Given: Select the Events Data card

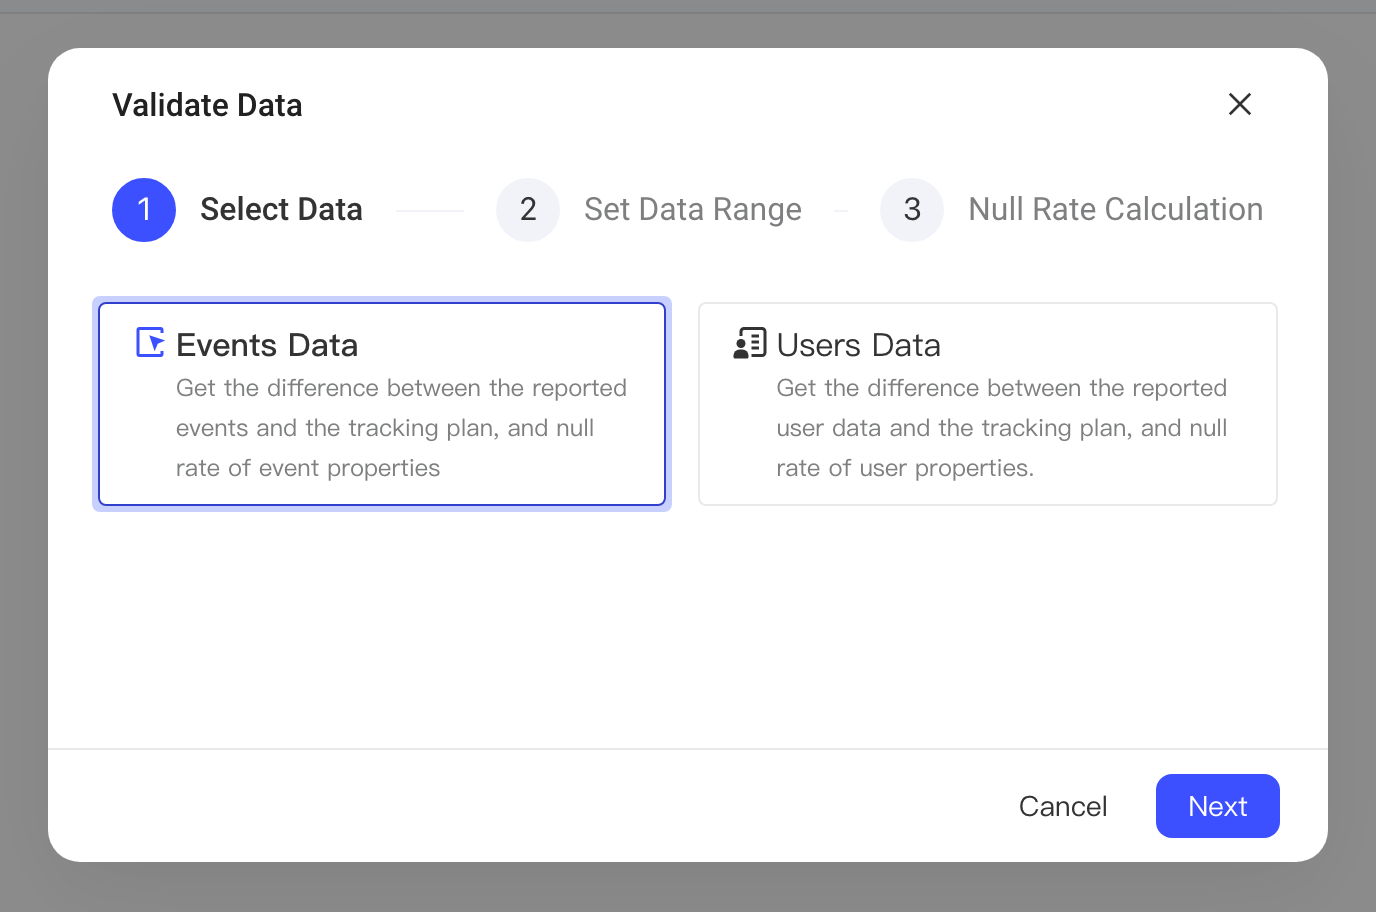Looking at the screenshot, I should tap(382, 404).
